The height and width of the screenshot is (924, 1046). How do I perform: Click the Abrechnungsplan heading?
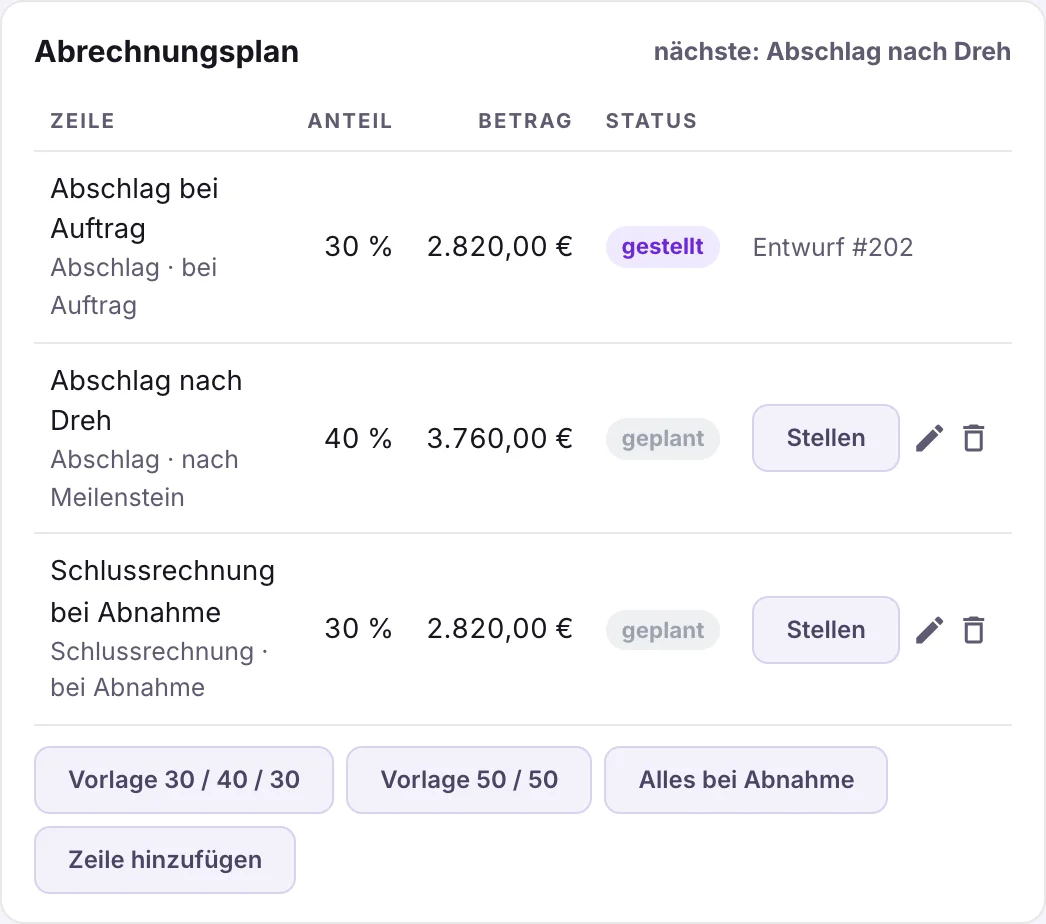167,51
